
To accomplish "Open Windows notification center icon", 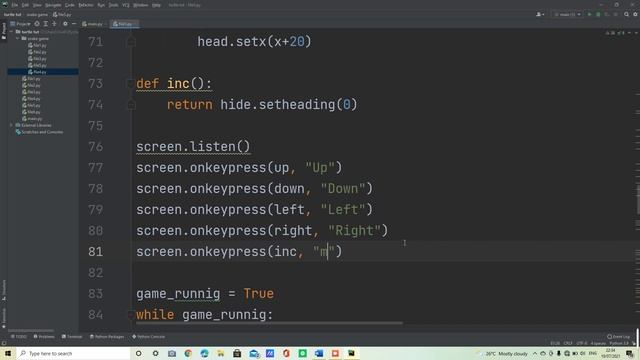I will coord(630,353).
